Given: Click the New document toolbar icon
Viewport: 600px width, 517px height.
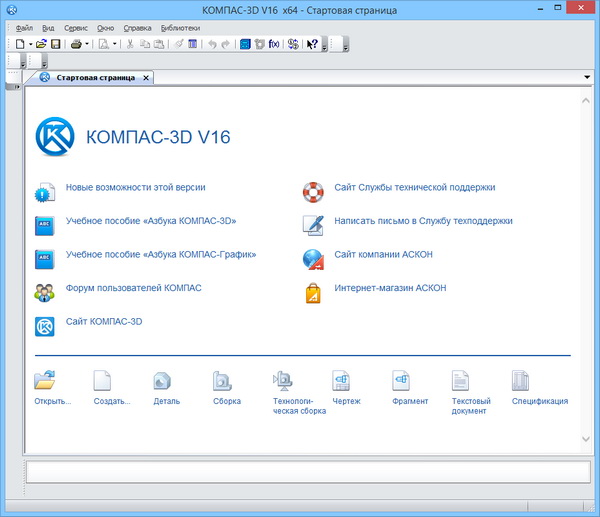Looking at the screenshot, I should (x=19, y=44).
